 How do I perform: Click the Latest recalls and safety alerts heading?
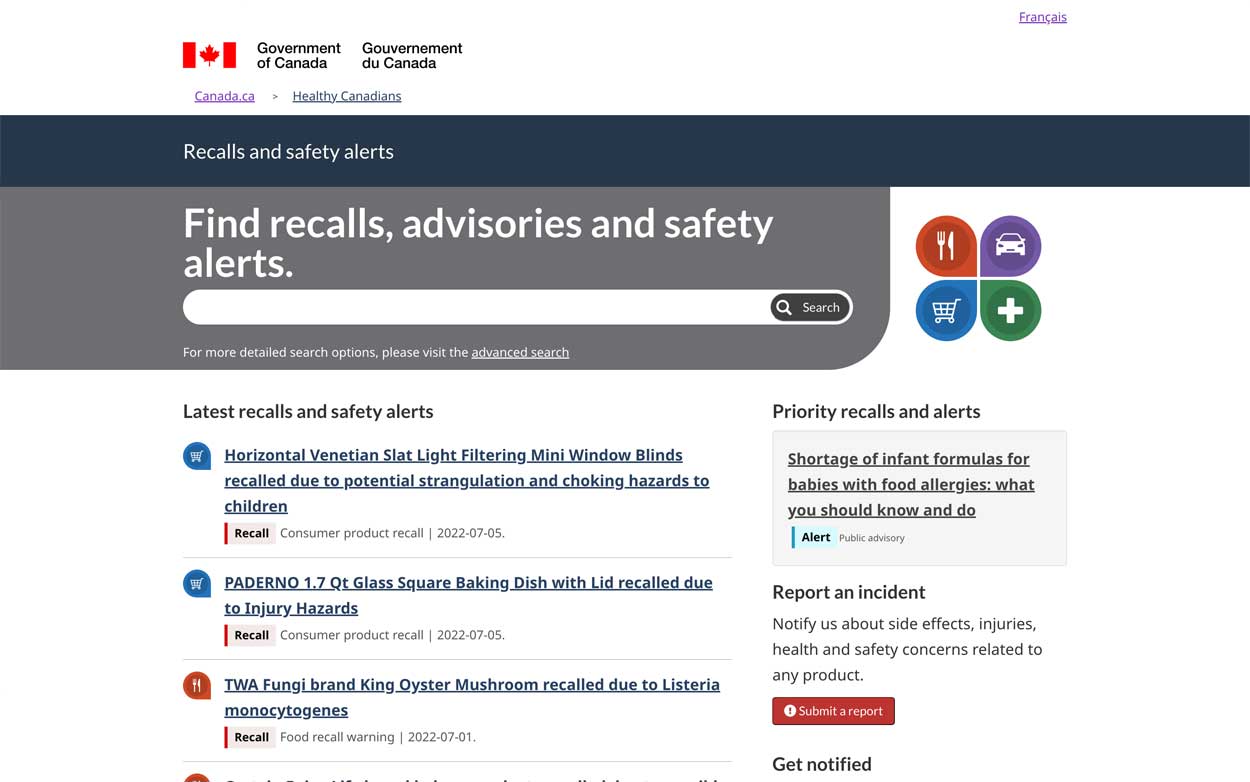[308, 412]
